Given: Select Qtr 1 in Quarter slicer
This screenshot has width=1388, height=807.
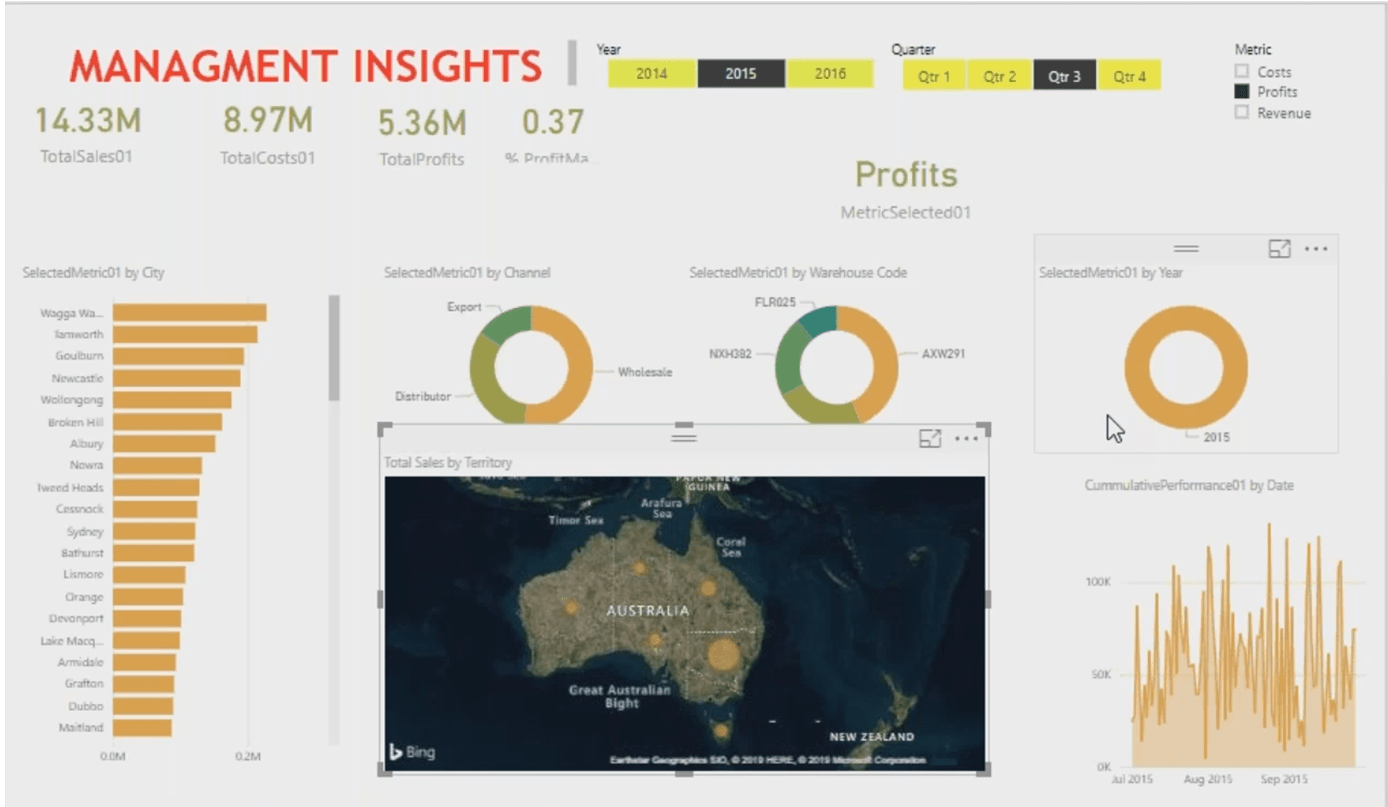Looking at the screenshot, I should coord(934,76).
